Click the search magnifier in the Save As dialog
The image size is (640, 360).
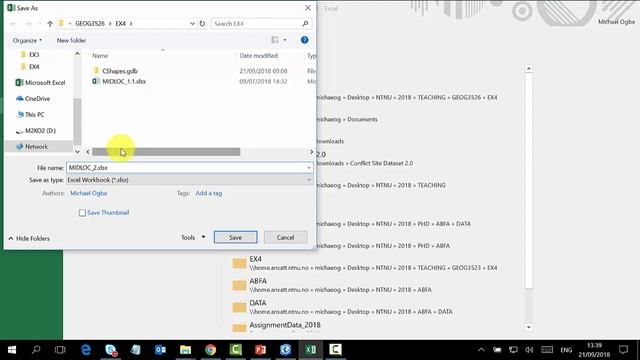coord(305,24)
